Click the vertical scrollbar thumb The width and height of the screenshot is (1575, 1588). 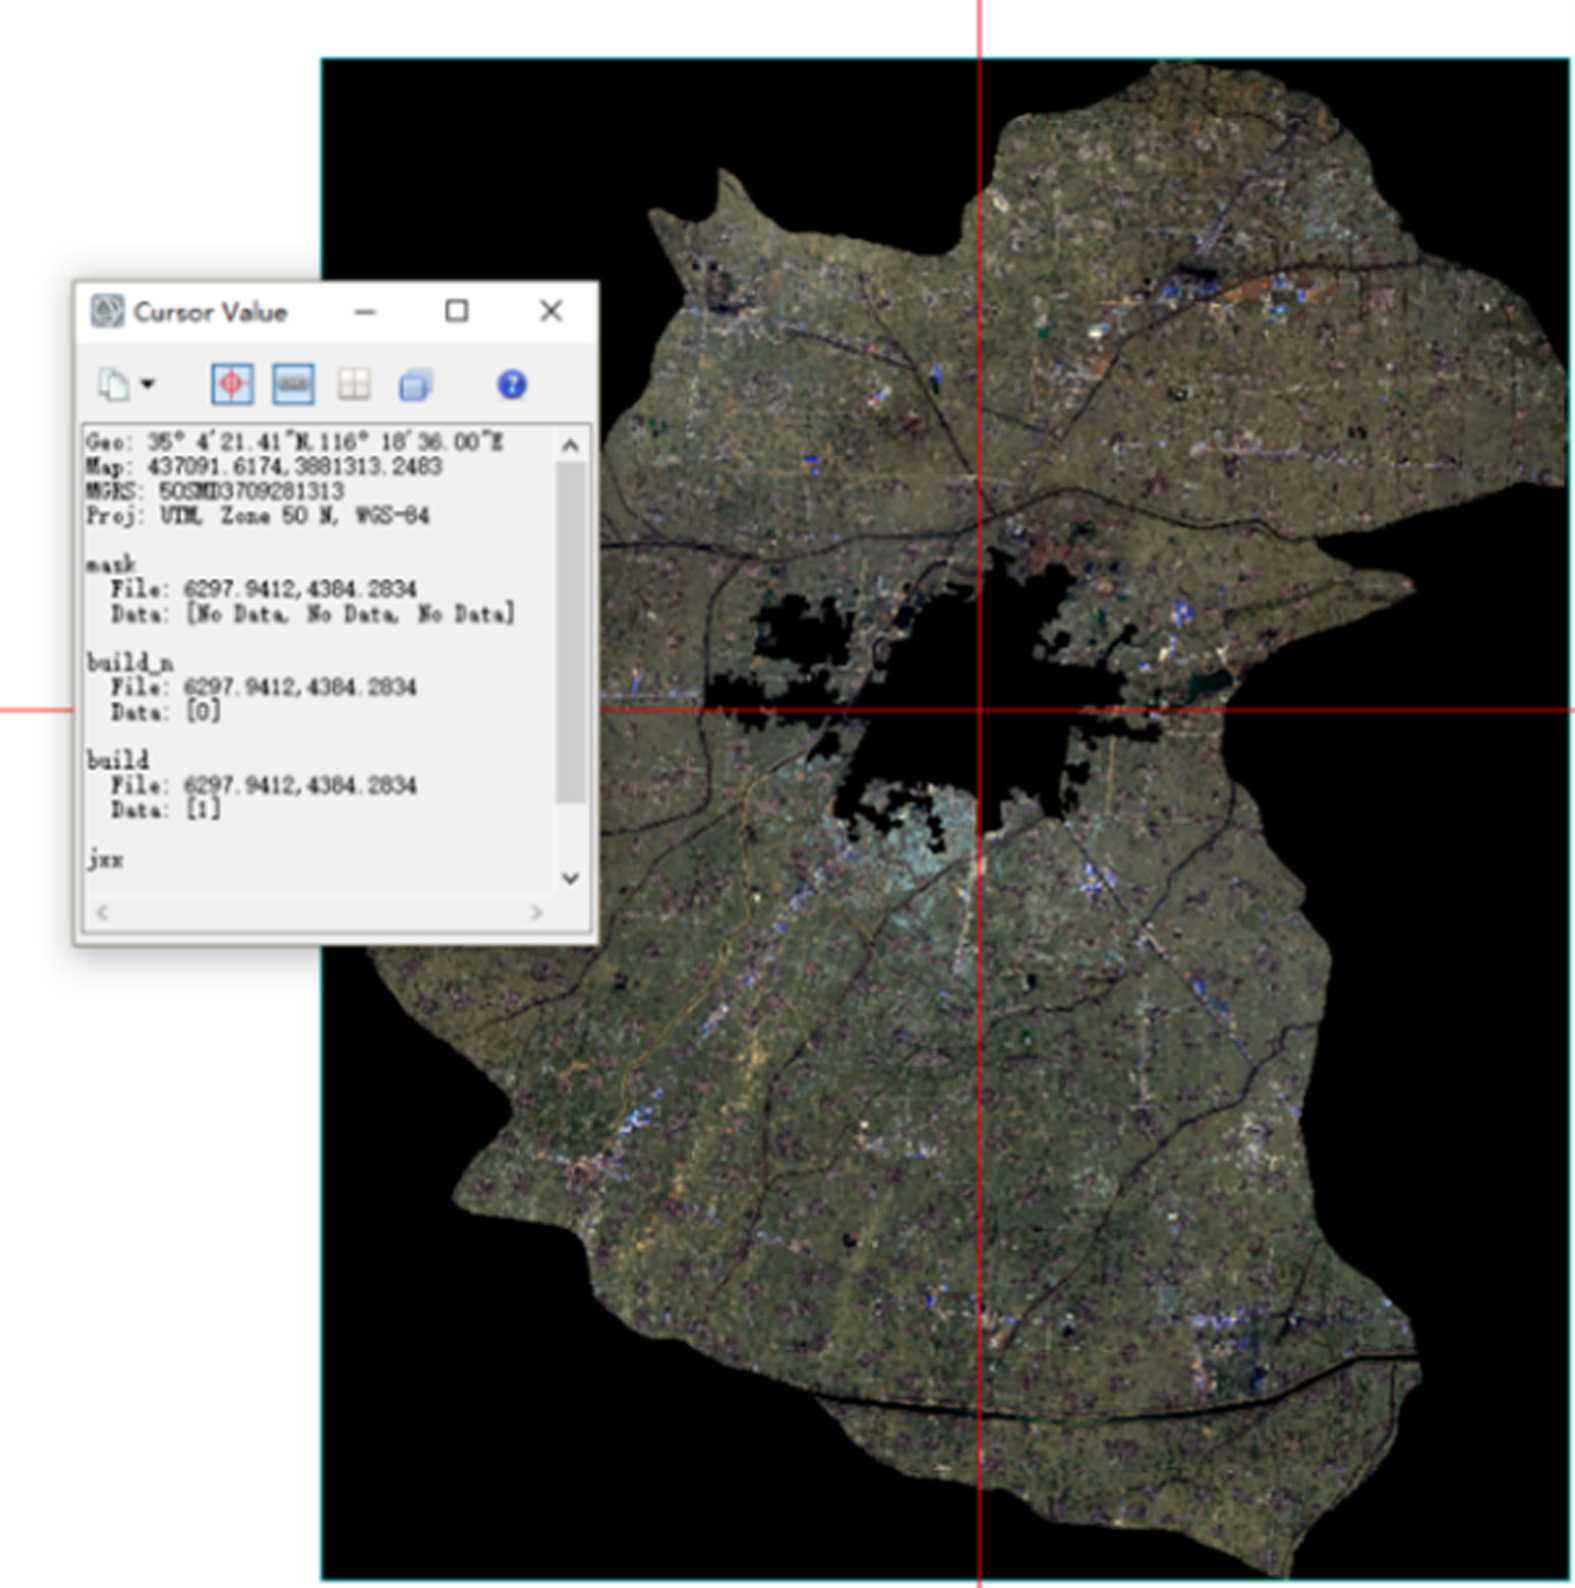tap(570, 630)
